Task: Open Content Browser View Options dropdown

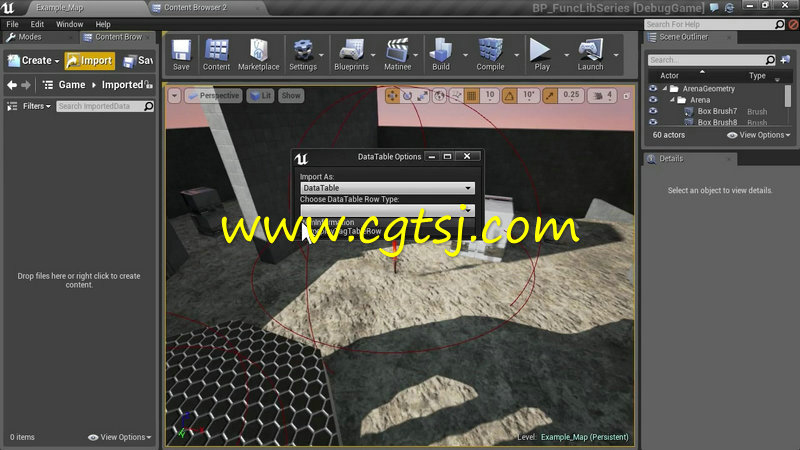Action: (x=119, y=437)
